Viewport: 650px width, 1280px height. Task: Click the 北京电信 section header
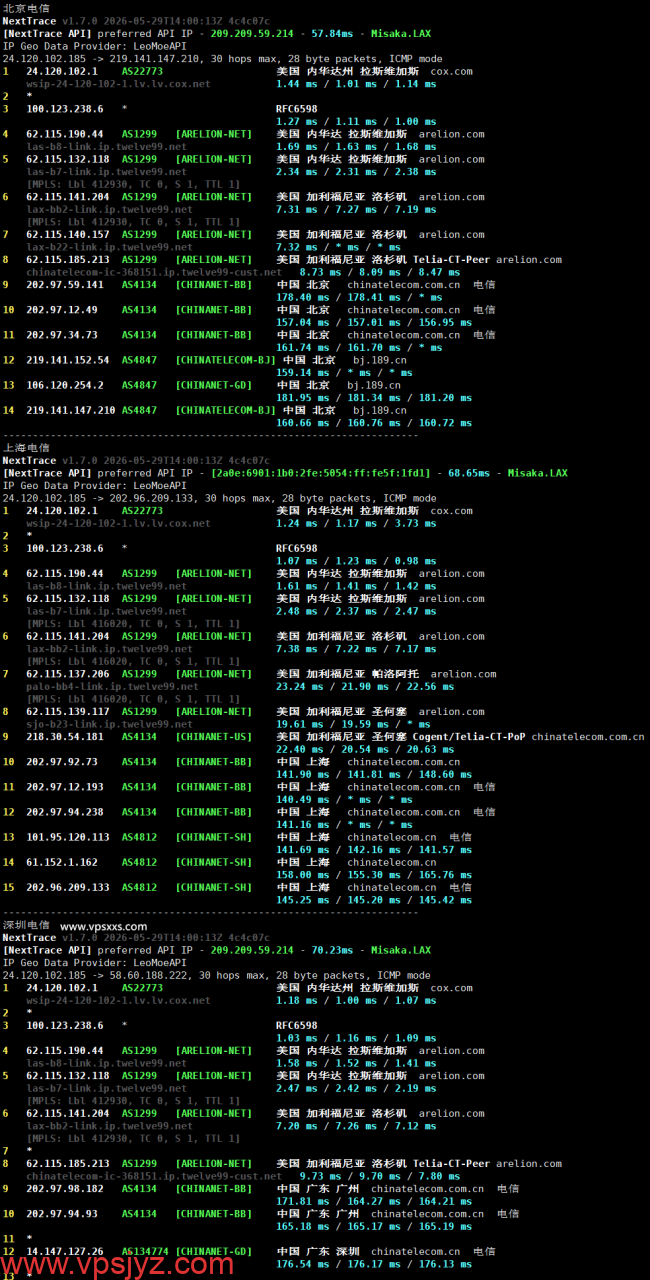(x=26, y=9)
